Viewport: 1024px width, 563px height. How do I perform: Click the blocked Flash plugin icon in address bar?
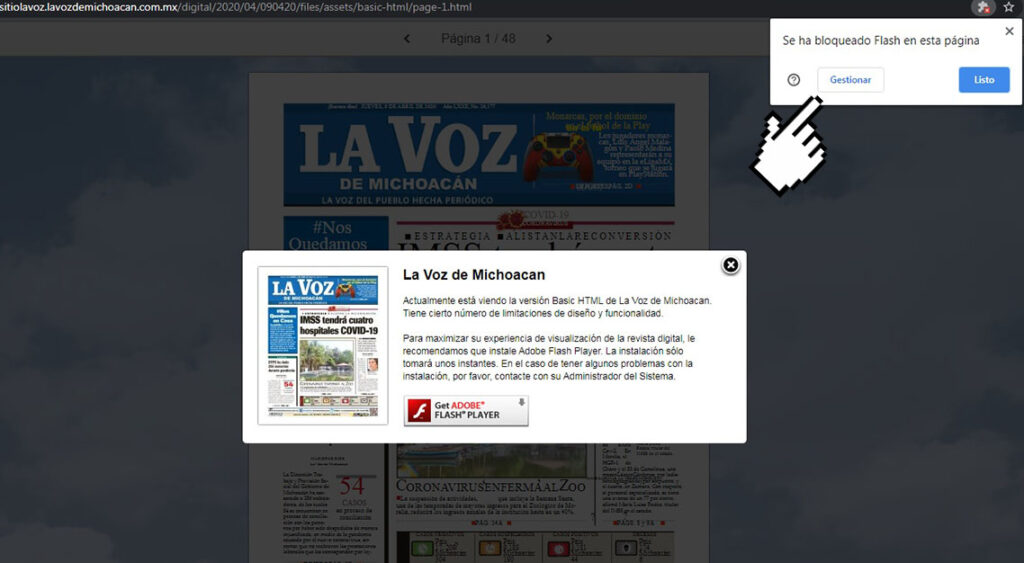[x=984, y=7]
